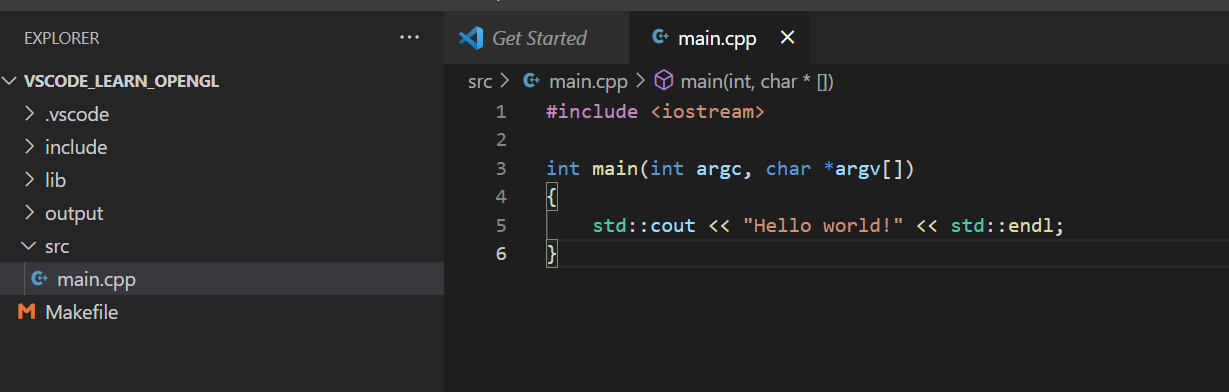Open the Explorer more actions ellipsis

click(409, 38)
